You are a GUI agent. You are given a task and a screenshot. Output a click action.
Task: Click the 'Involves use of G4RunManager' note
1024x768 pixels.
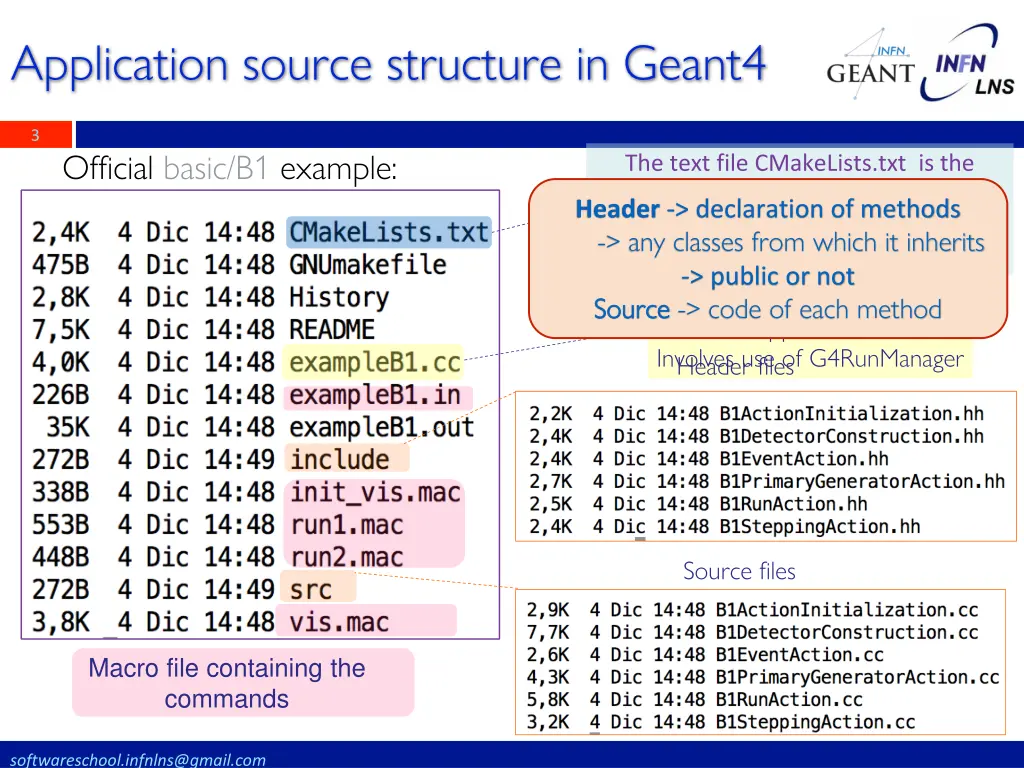pos(810,359)
